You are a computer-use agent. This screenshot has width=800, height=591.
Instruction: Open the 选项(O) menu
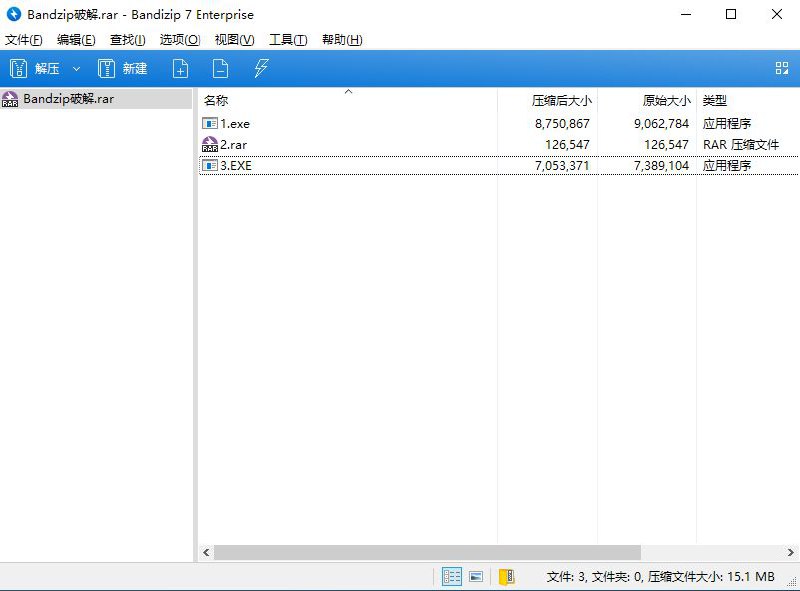180,40
